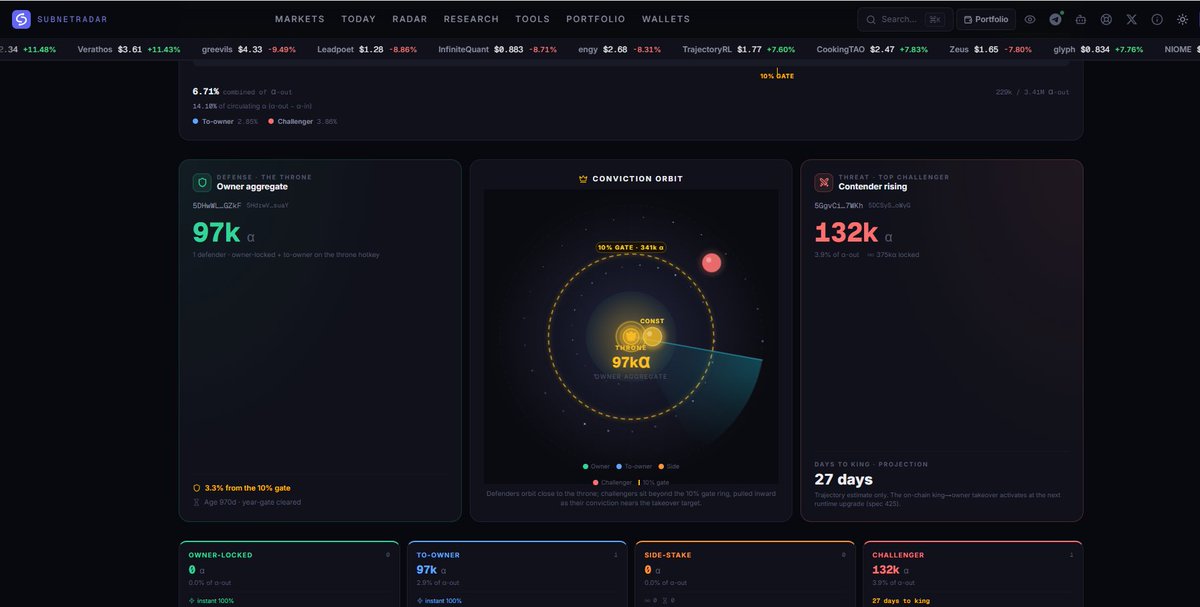This screenshot has width=1200, height=607.
Task: Click the green shield icon on Owner aggregate
Action: click(x=202, y=182)
